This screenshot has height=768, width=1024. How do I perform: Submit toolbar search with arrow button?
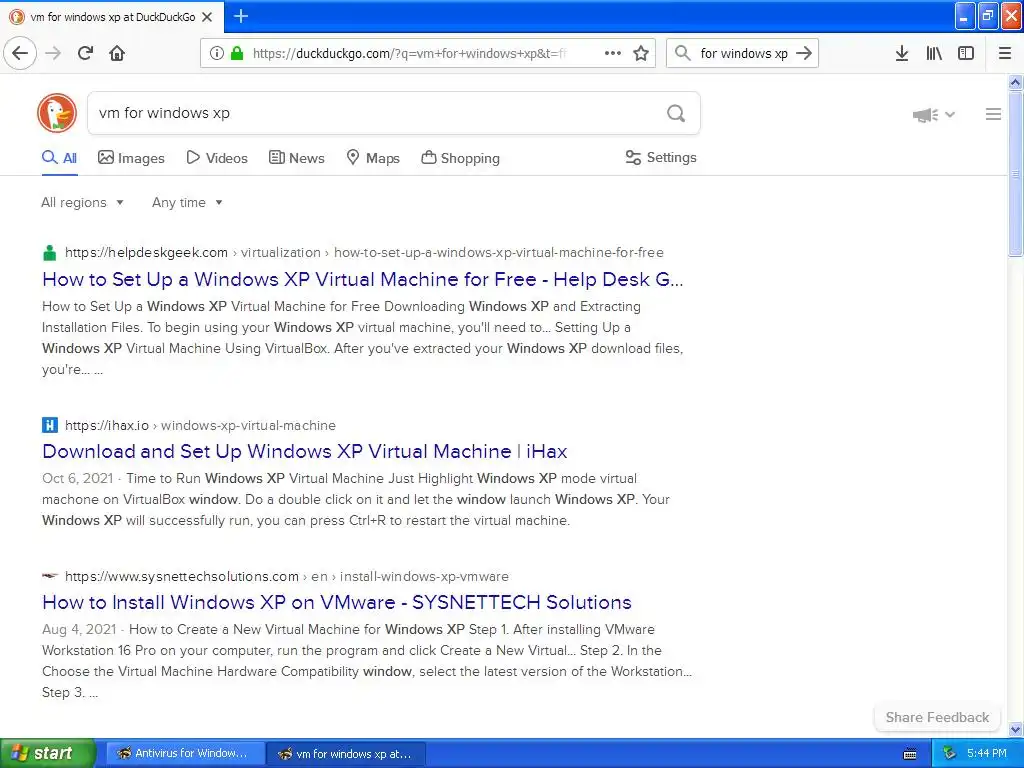pos(804,53)
